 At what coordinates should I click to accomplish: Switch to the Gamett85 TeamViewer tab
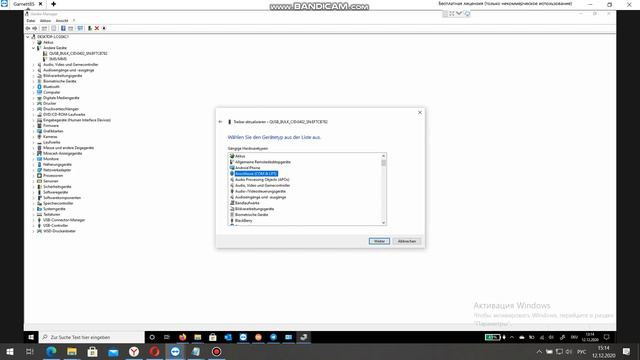pos(24,4)
